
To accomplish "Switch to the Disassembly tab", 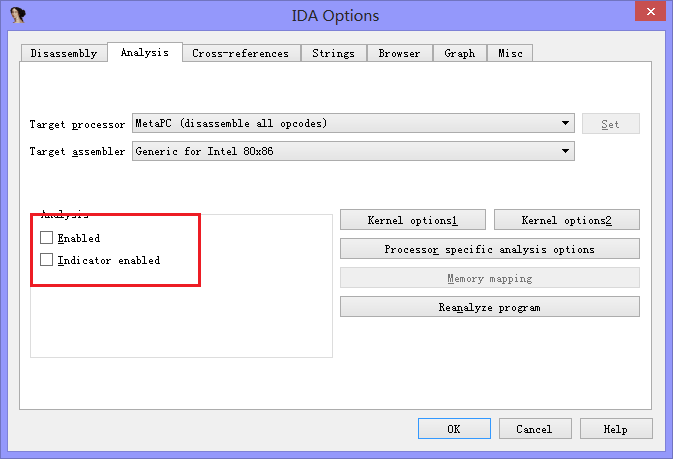I will click(x=64, y=53).
